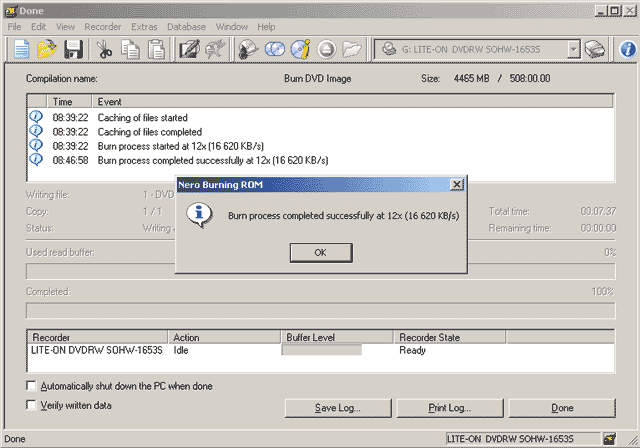The image size is (640, 448).
Task: Open the Help menu
Action: tap(266, 27)
